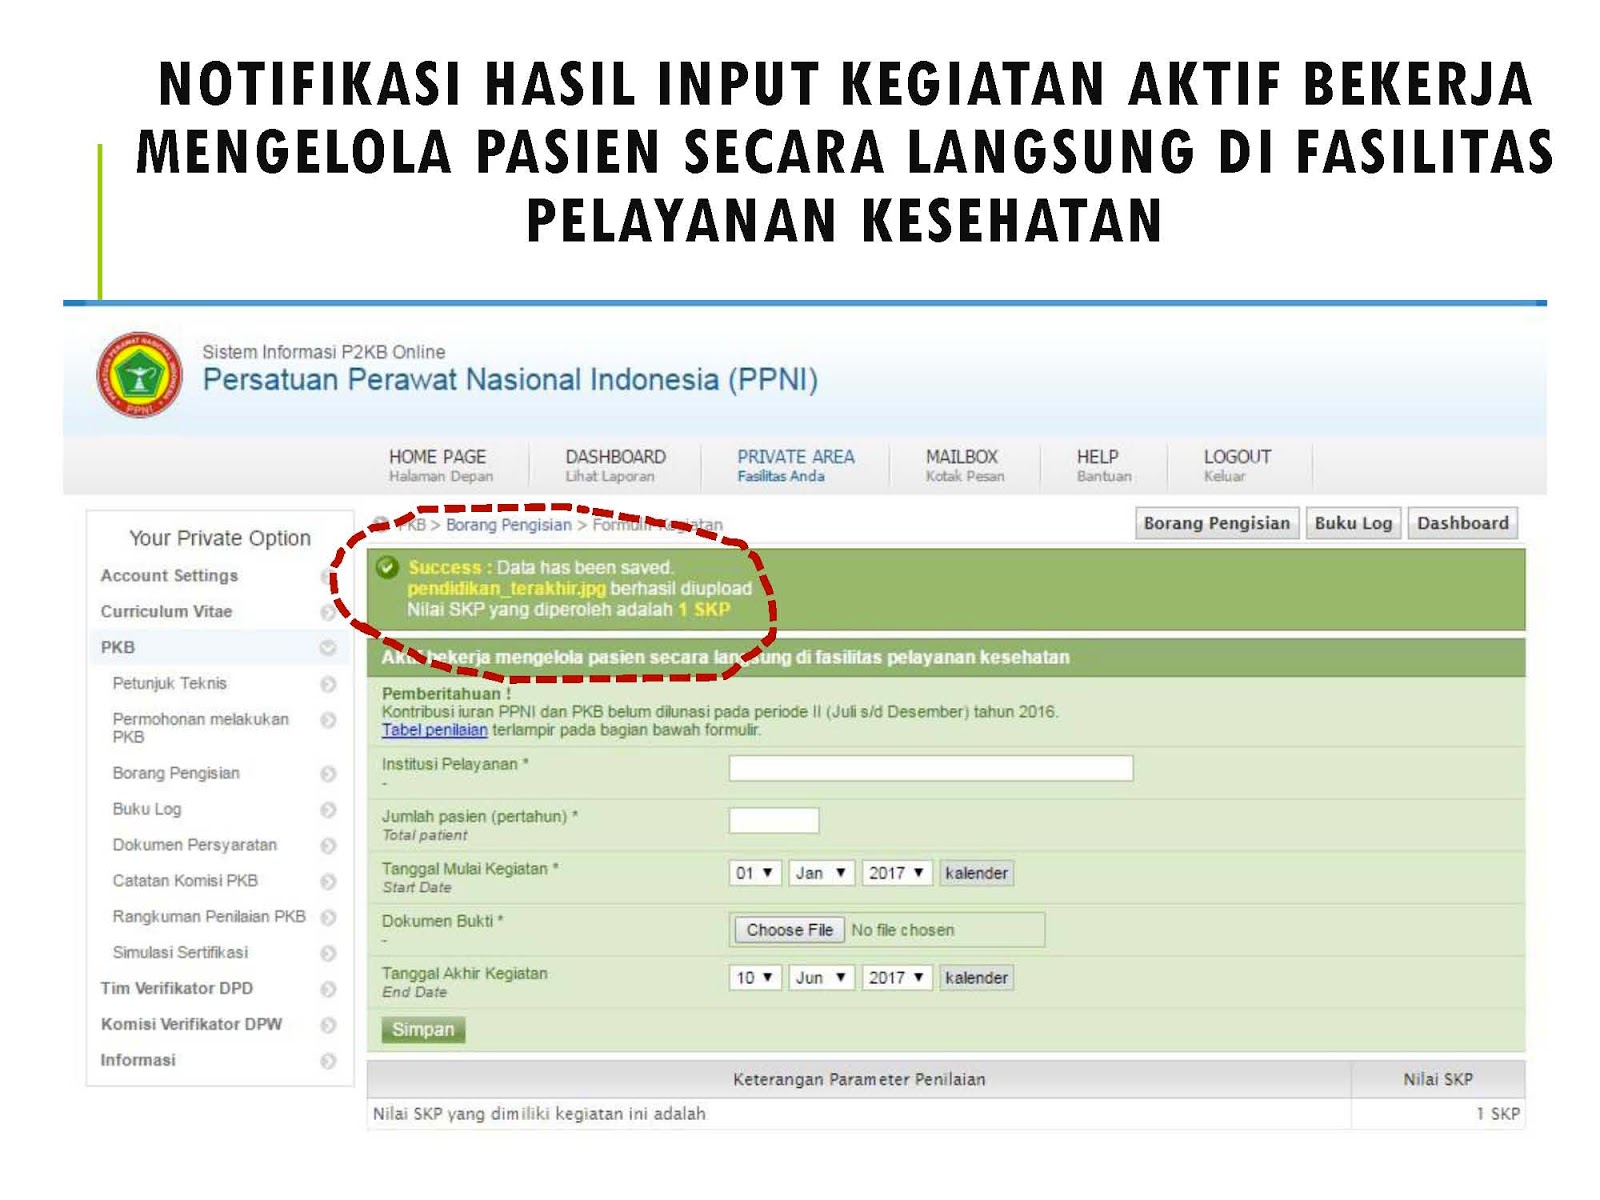Collapse the PKB section chevron icon

328,648
